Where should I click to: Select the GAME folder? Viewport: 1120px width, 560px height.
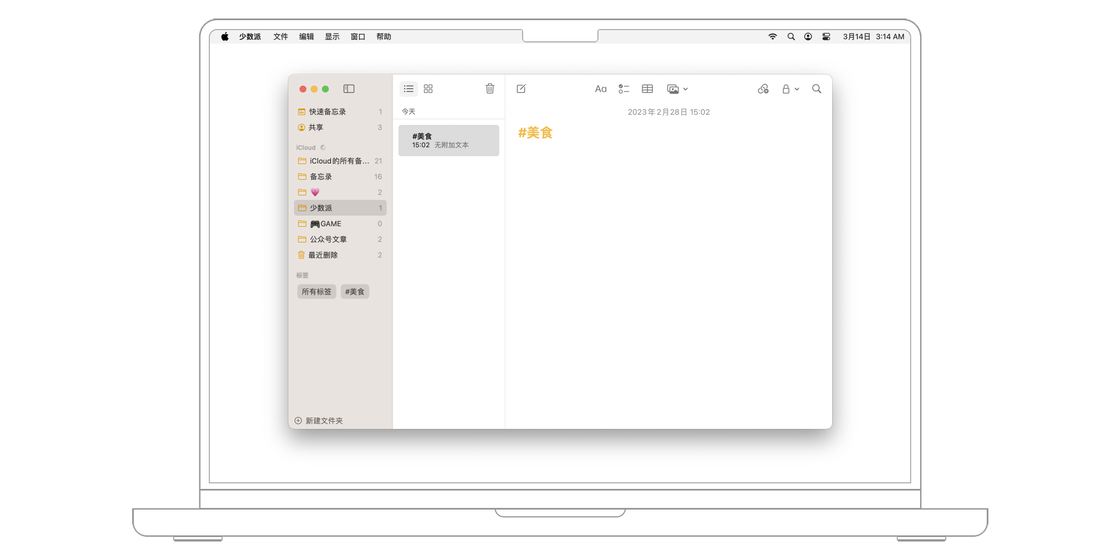pyautogui.click(x=340, y=224)
